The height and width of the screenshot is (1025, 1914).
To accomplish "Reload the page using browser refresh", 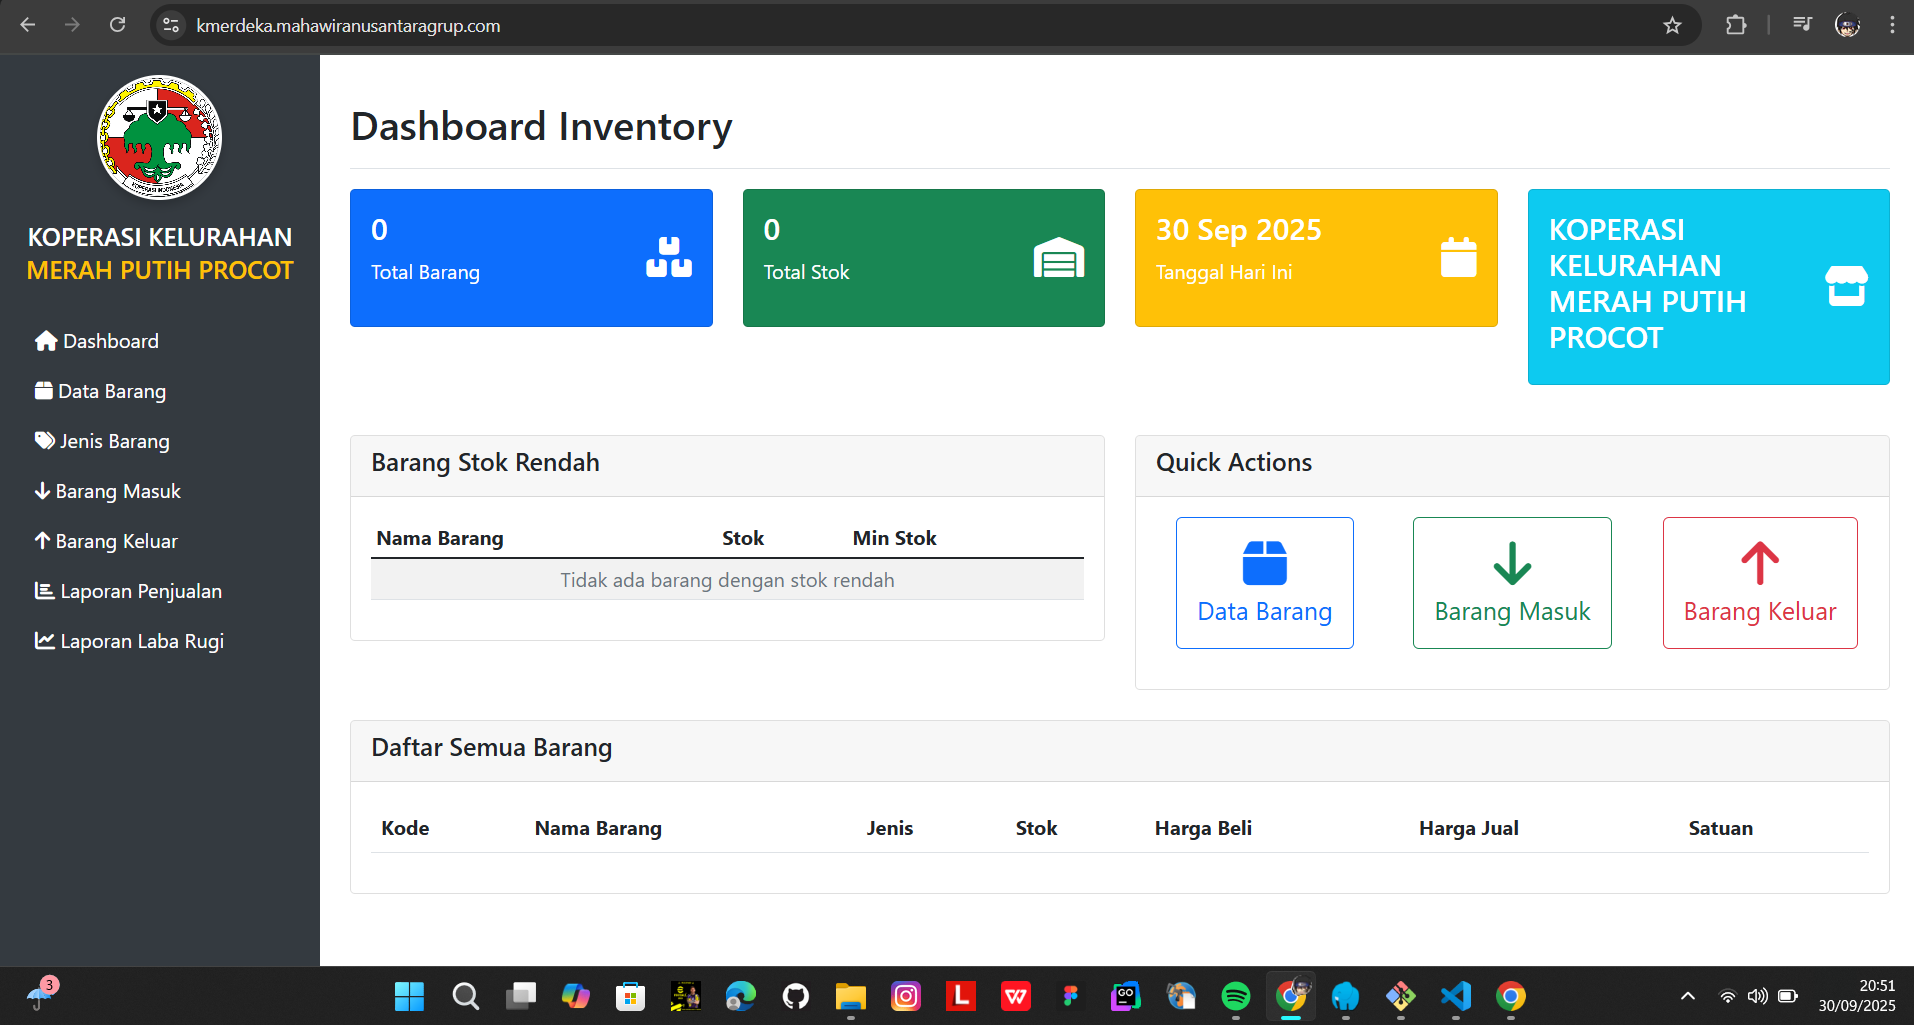I will pyautogui.click(x=118, y=25).
